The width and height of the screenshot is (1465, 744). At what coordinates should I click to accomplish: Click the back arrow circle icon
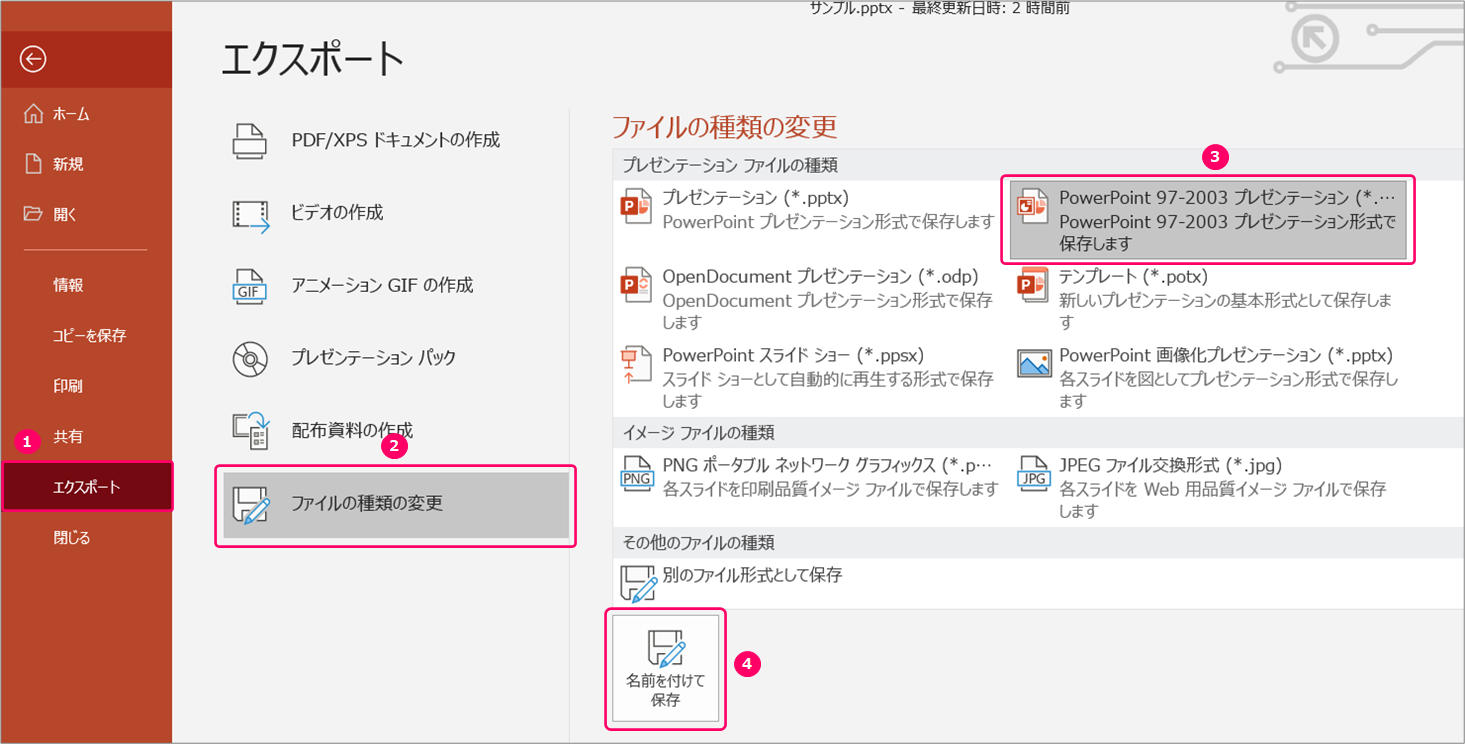[x=33, y=60]
